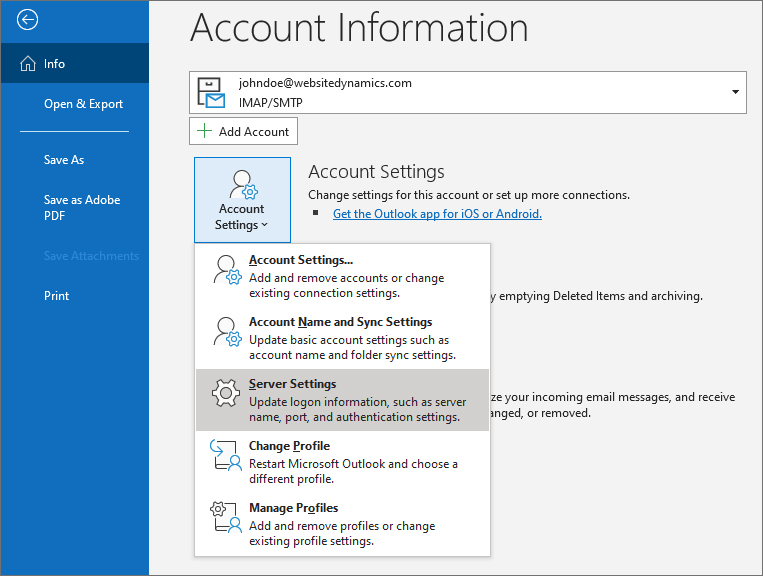Click the Info home icon
Screen dimensions: 763x576
click(x=28, y=63)
